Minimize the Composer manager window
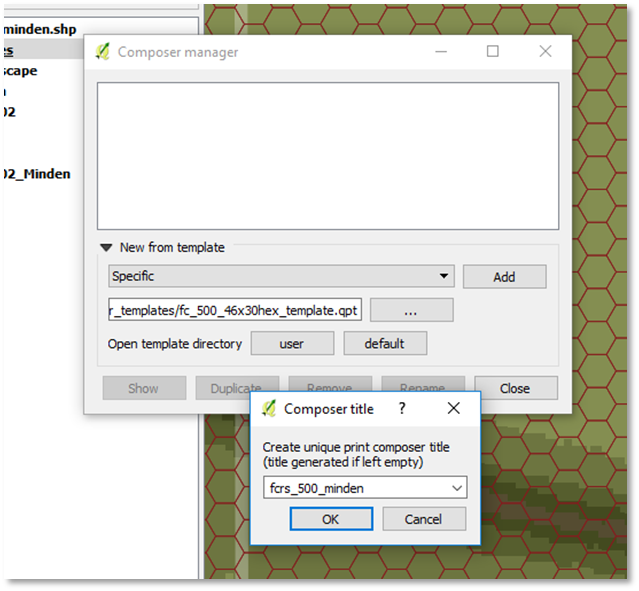The height and width of the screenshot is (591, 639). point(441,52)
